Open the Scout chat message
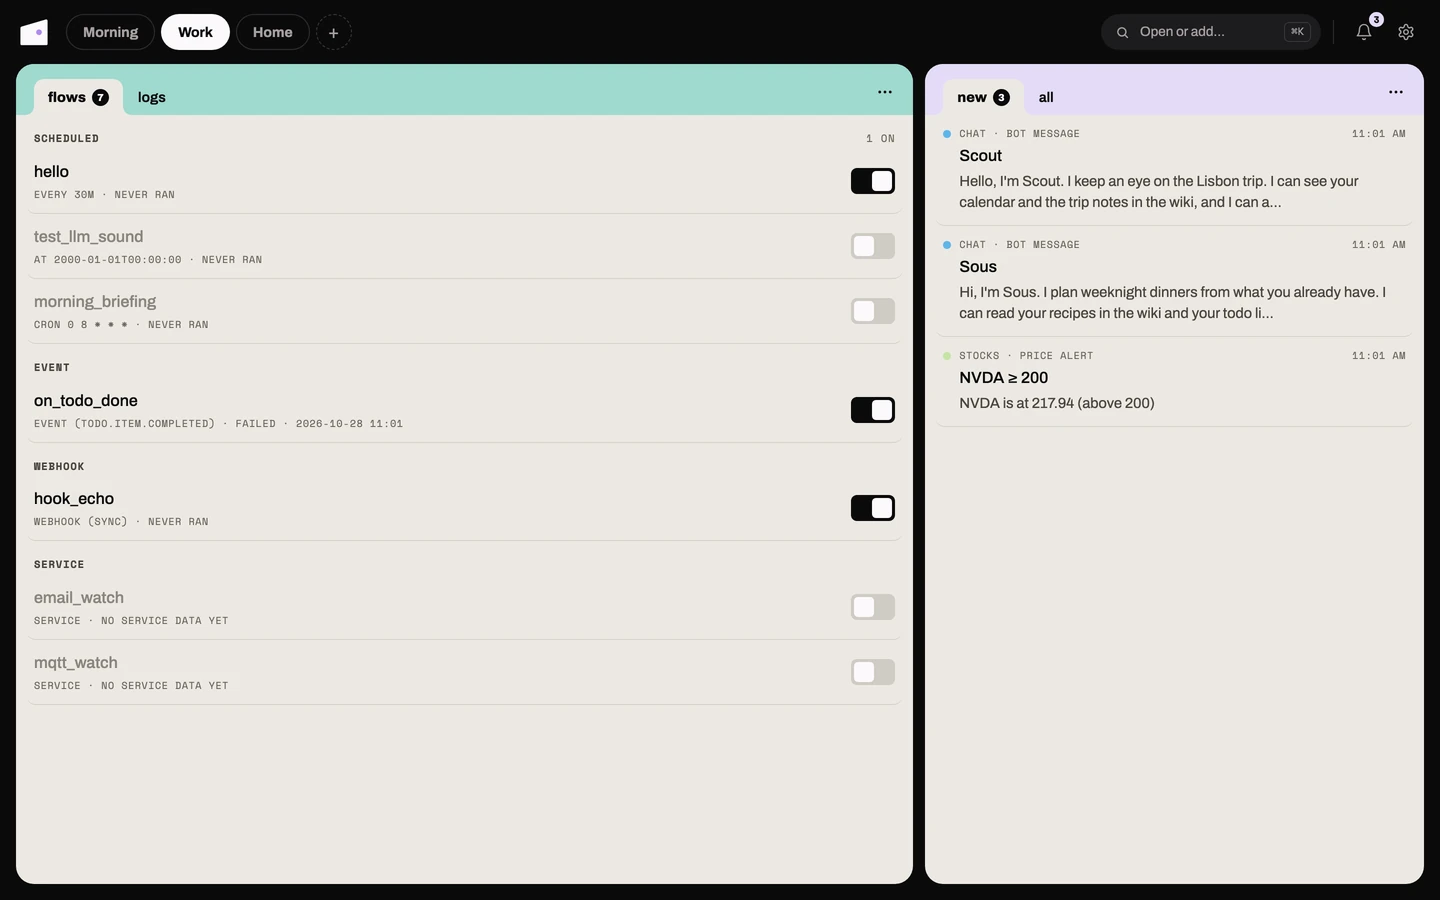The image size is (1440, 900). (1174, 169)
